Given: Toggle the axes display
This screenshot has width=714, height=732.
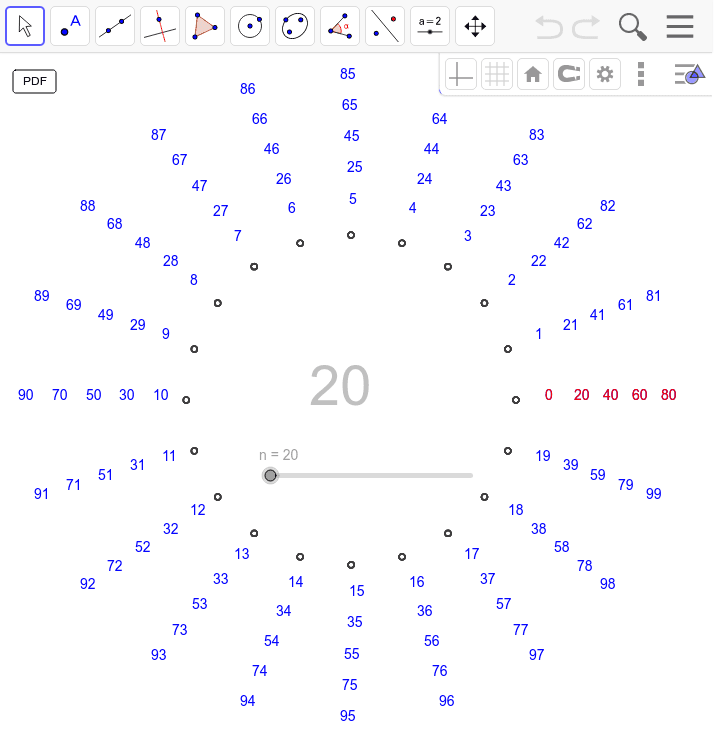Looking at the screenshot, I should tap(460, 74).
